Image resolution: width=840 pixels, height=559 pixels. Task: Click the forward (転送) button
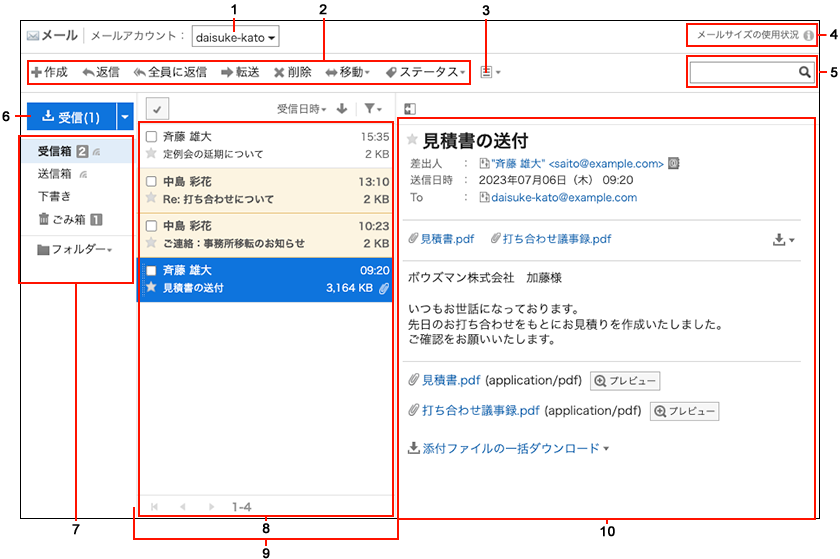[240, 72]
